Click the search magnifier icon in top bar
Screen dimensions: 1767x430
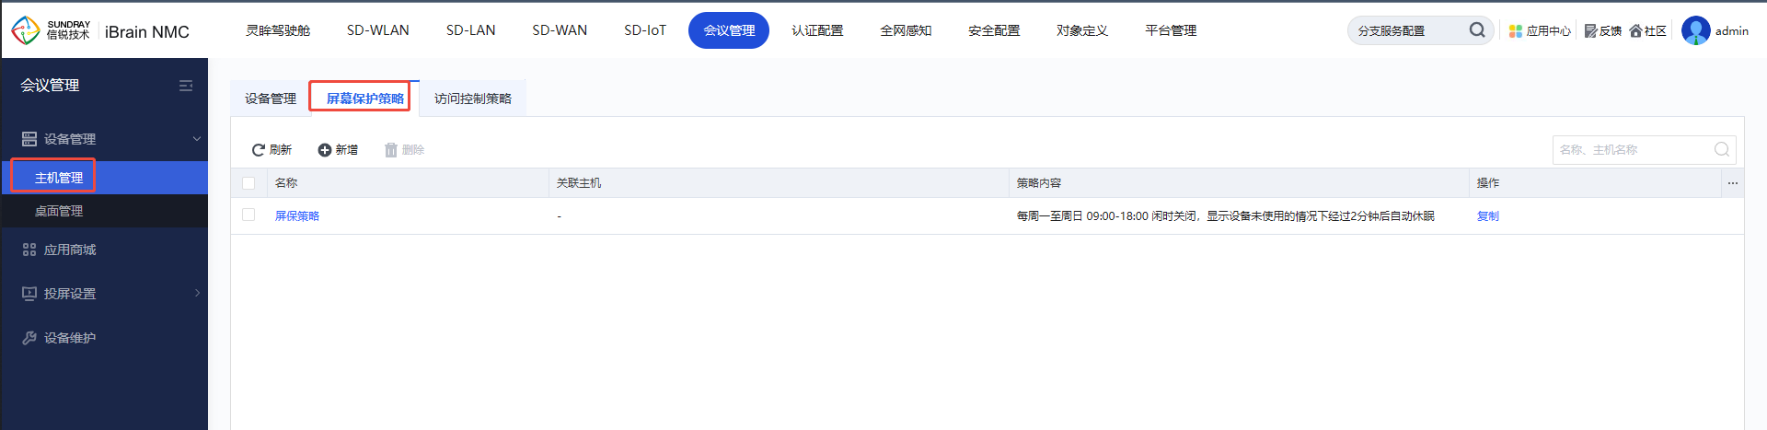(1476, 30)
